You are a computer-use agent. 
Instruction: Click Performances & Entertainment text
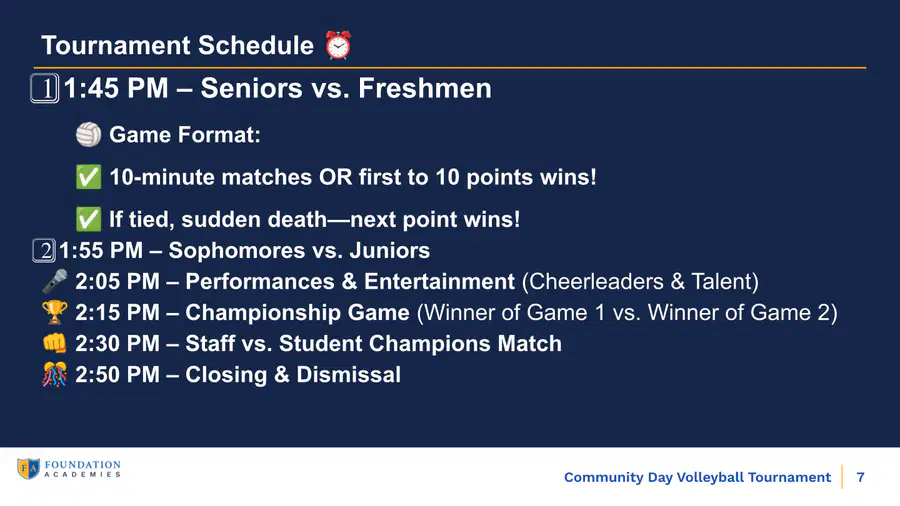coord(350,282)
